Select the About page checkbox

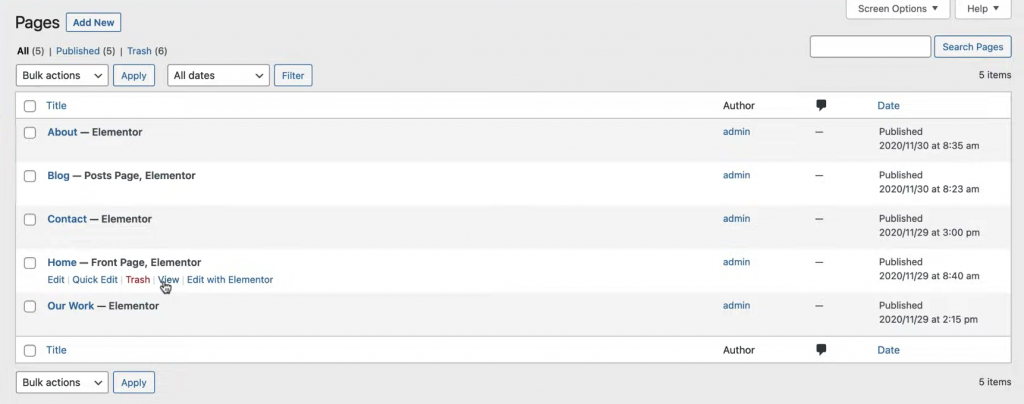pyautogui.click(x=30, y=133)
